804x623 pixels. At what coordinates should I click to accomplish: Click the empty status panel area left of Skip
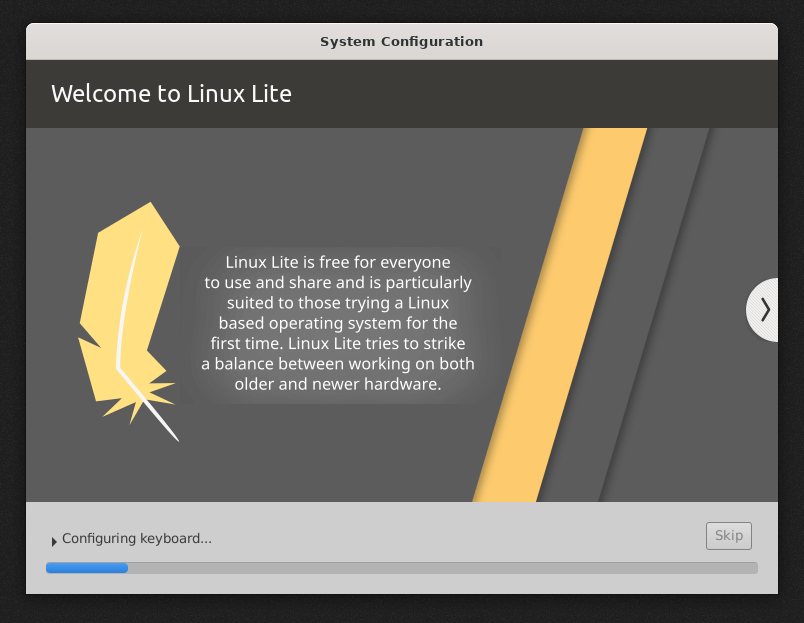(450, 537)
